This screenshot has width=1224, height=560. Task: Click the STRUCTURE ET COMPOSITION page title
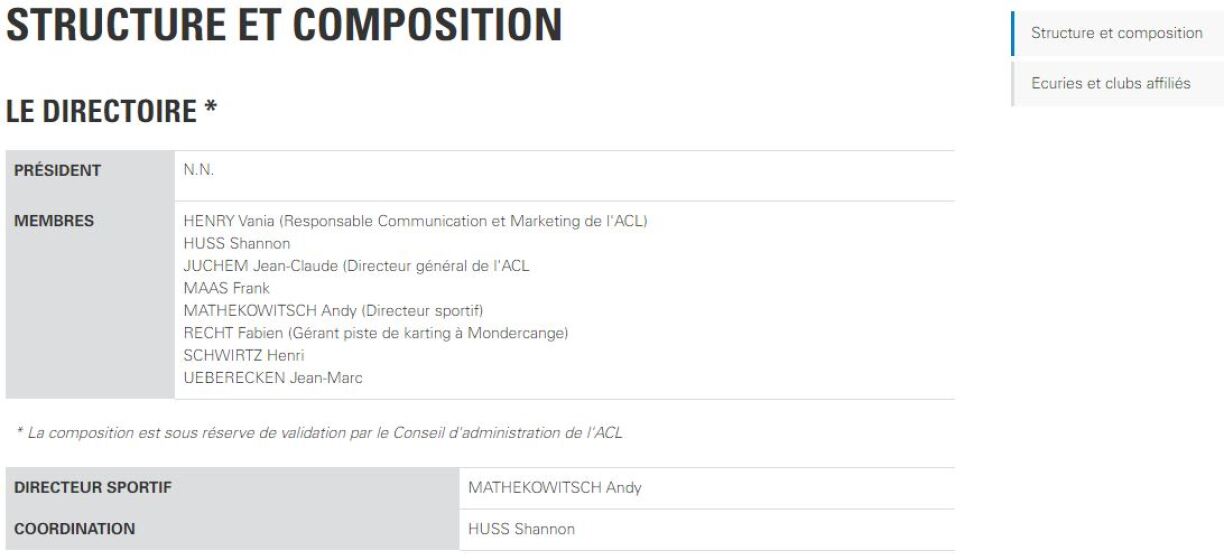tap(284, 27)
